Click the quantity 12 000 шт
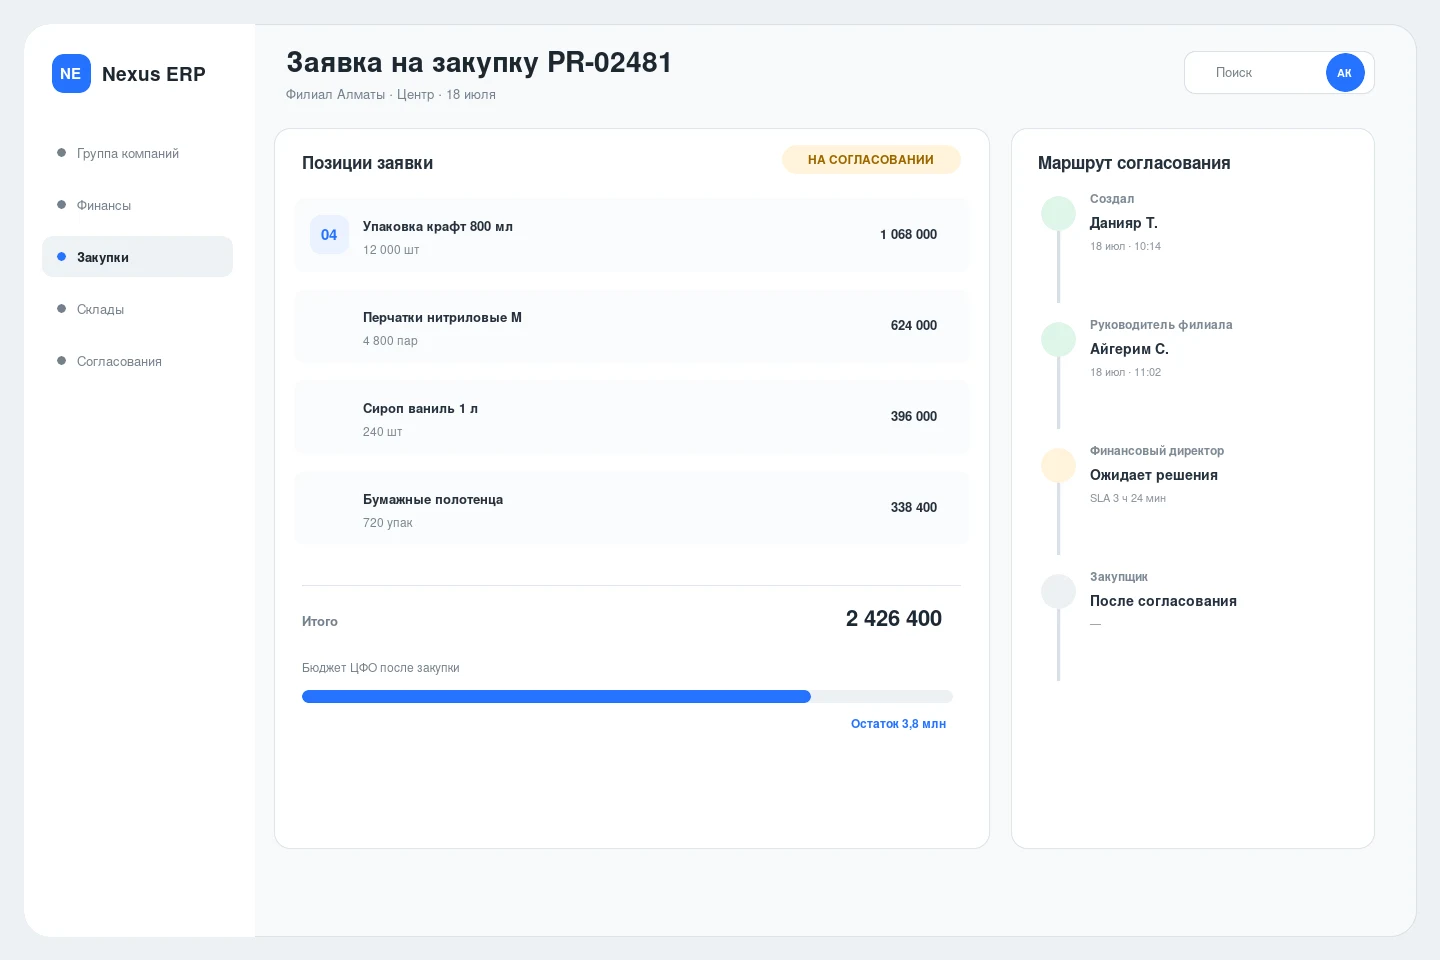1440x960 pixels. (391, 250)
